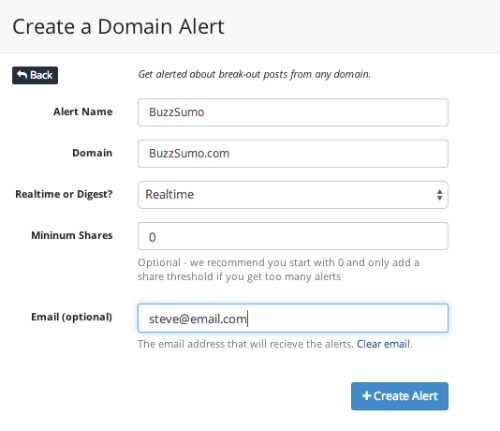500x431 pixels.
Task: Click the share threshold help text
Action: (x=278, y=269)
